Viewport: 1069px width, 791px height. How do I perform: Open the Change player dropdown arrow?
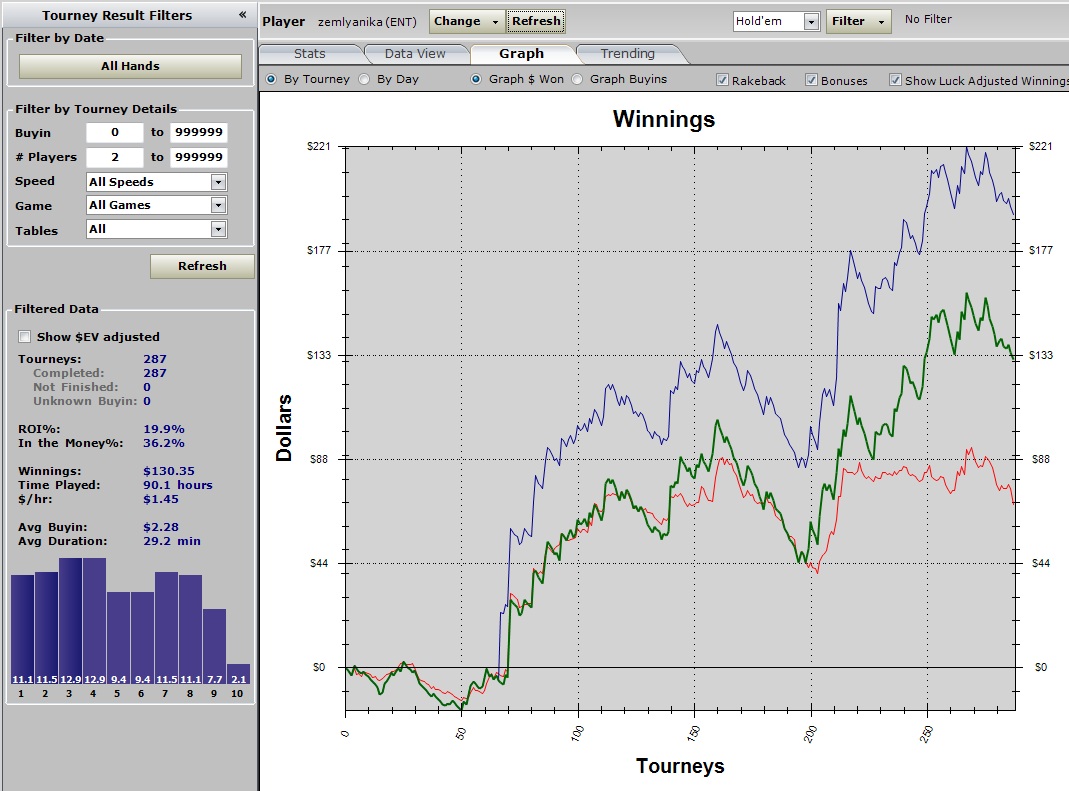click(x=495, y=22)
